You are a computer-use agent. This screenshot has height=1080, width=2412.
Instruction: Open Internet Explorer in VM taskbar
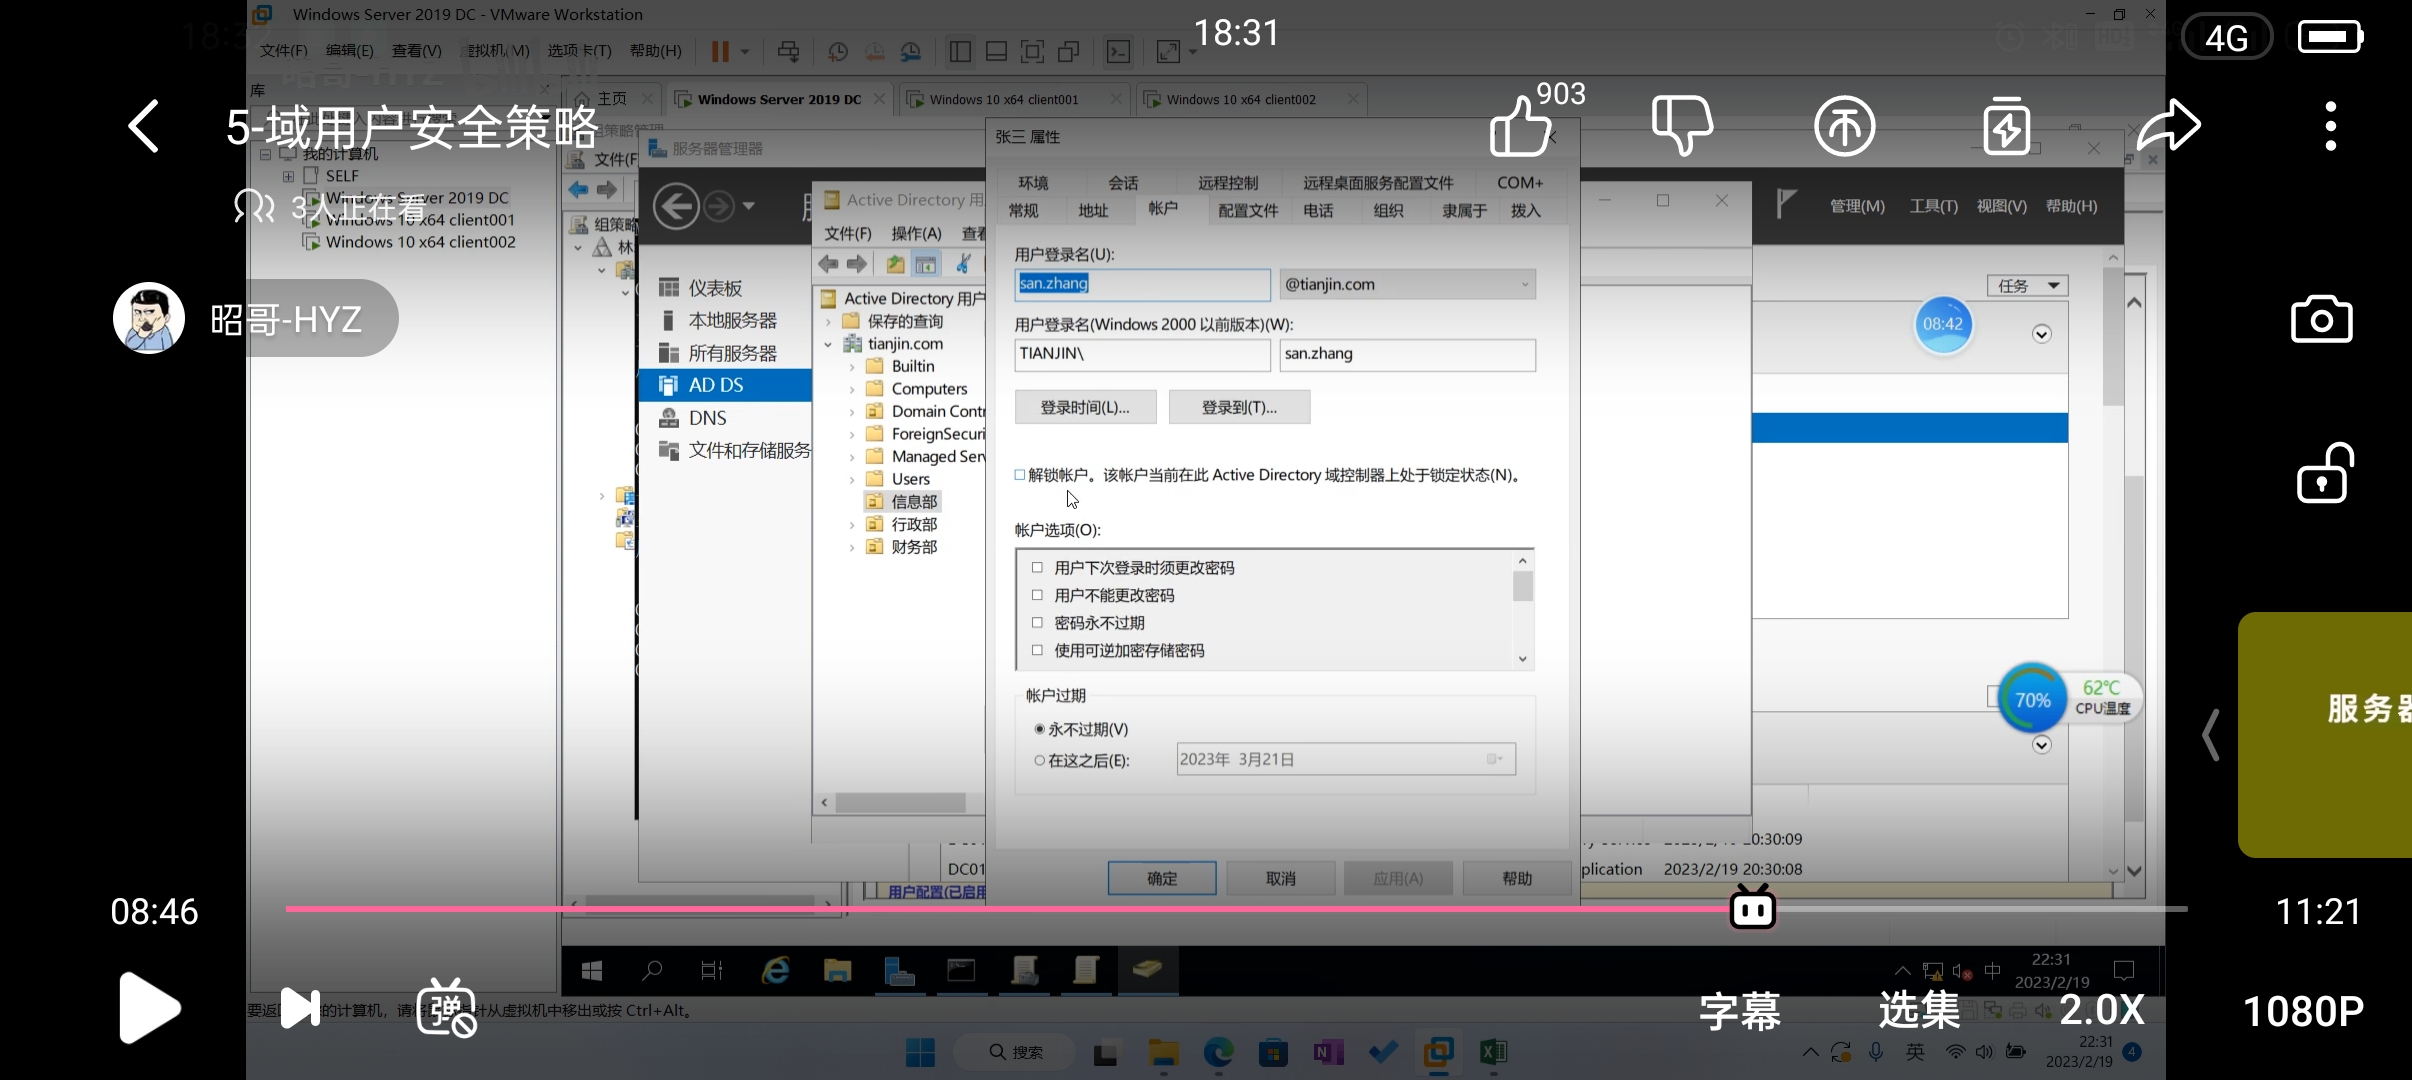tap(776, 970)
